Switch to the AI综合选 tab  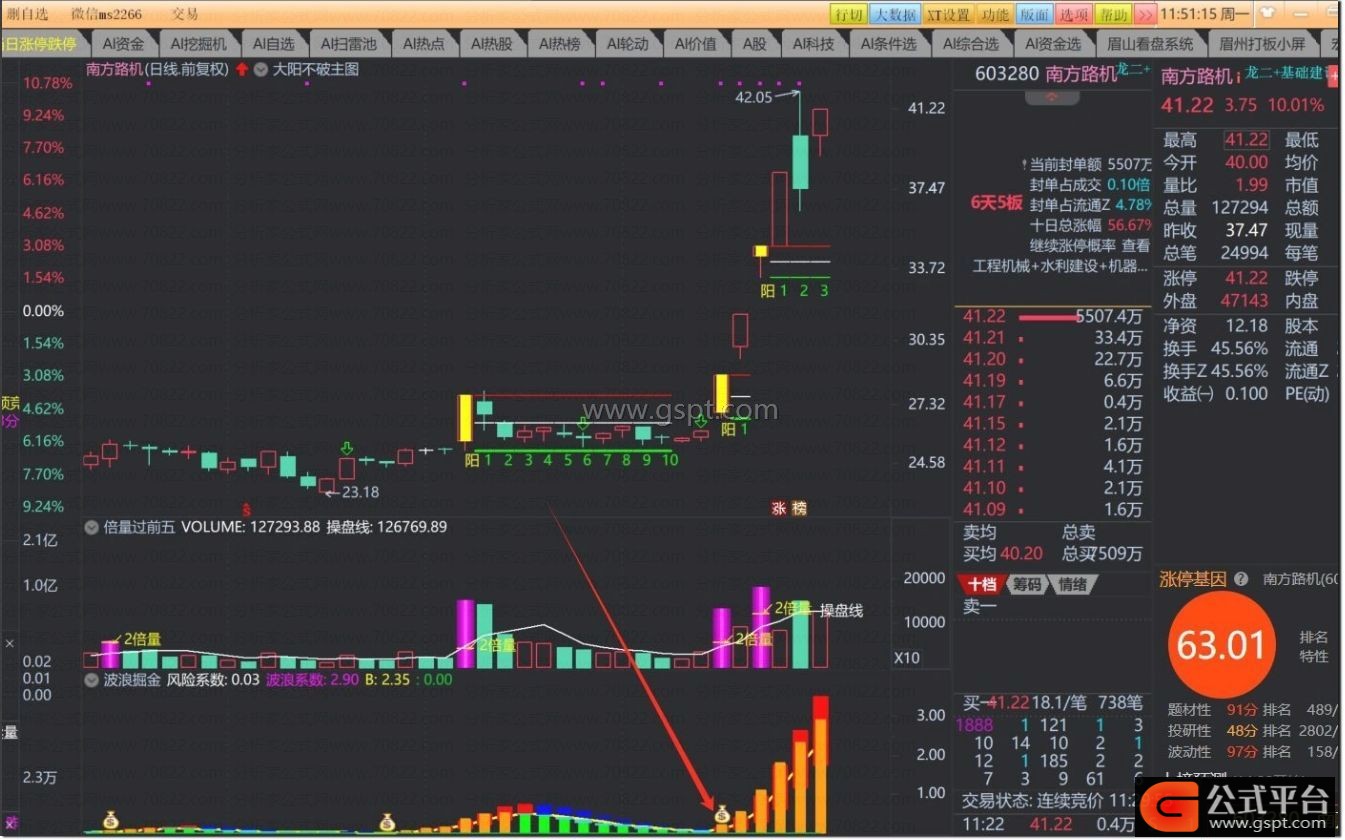click(x=971, y=44)
